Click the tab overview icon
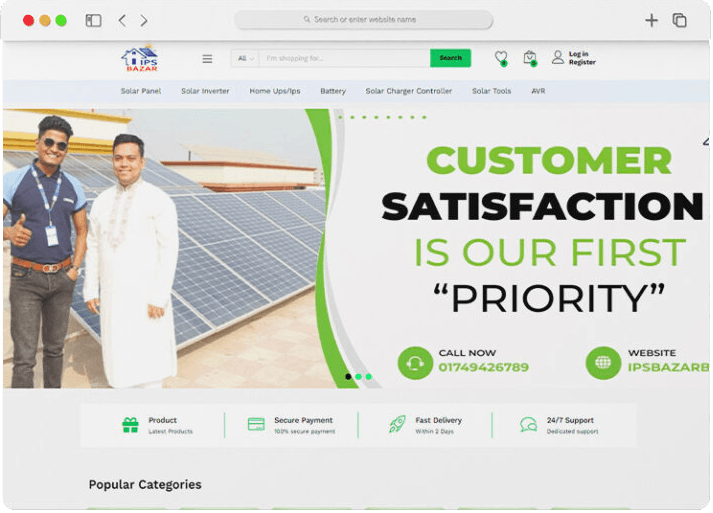 pyautogui.click(x=679, y=20)
